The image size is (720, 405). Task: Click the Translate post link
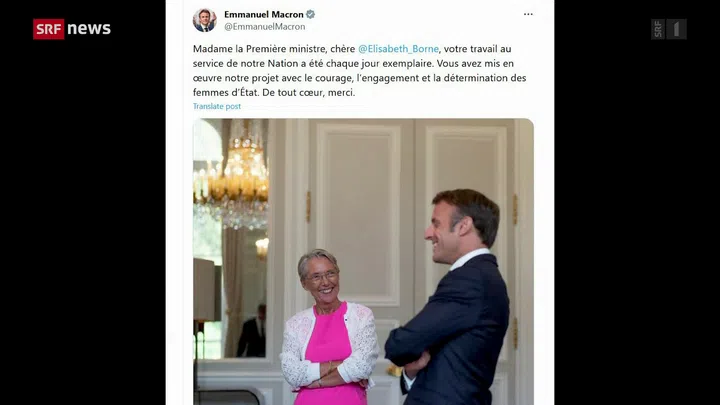[217, 106]
